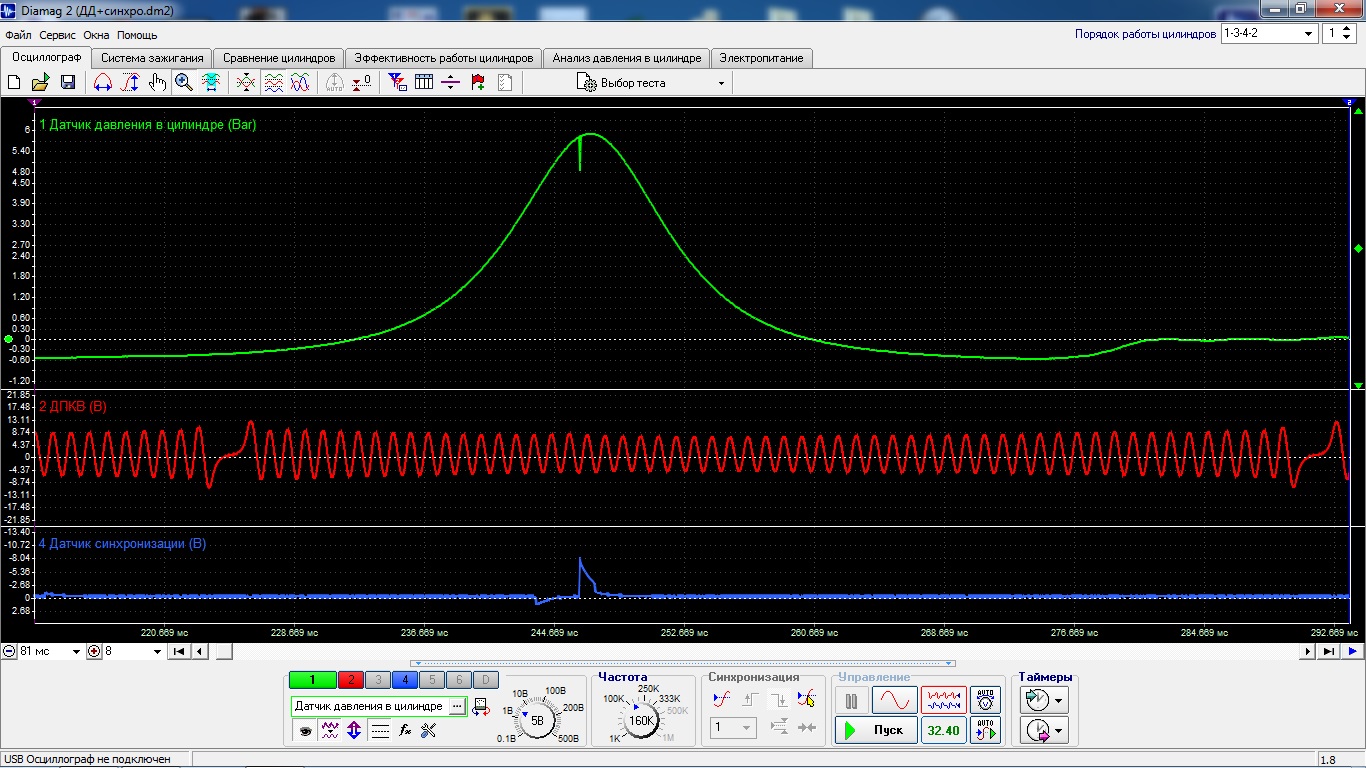Click the dashed lines icon in channel panel

[380, 731]
